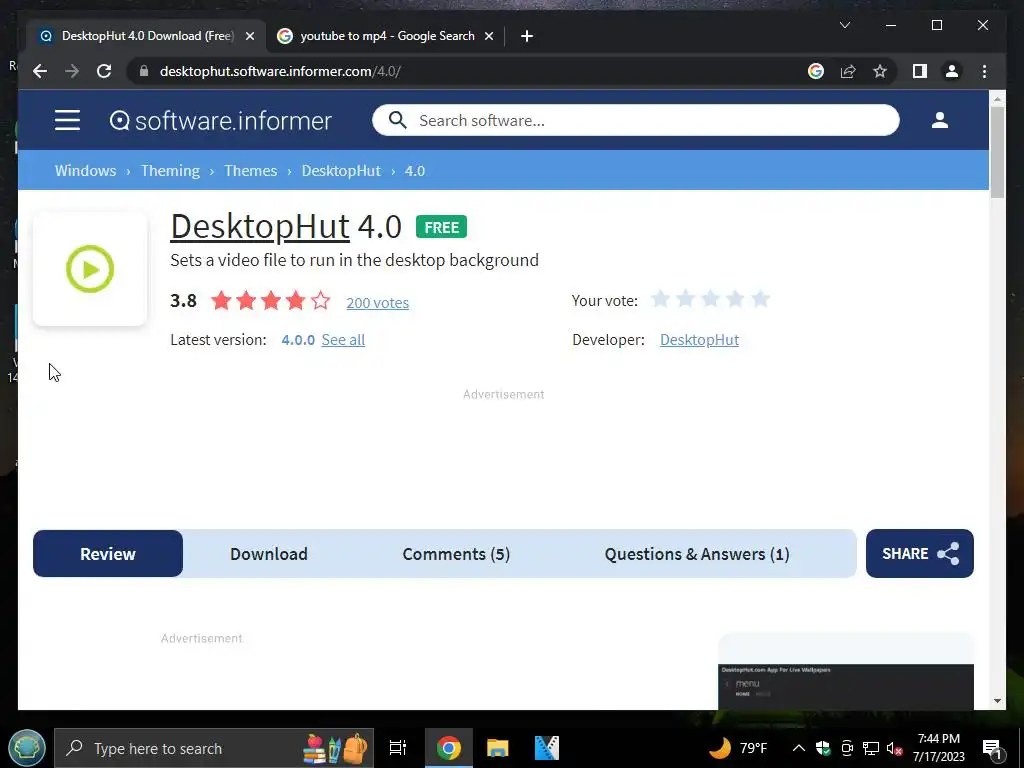This screenshot has width=1024, height=768.
Task: Open Chrome three-dot menu
Action: coord(984,71)
